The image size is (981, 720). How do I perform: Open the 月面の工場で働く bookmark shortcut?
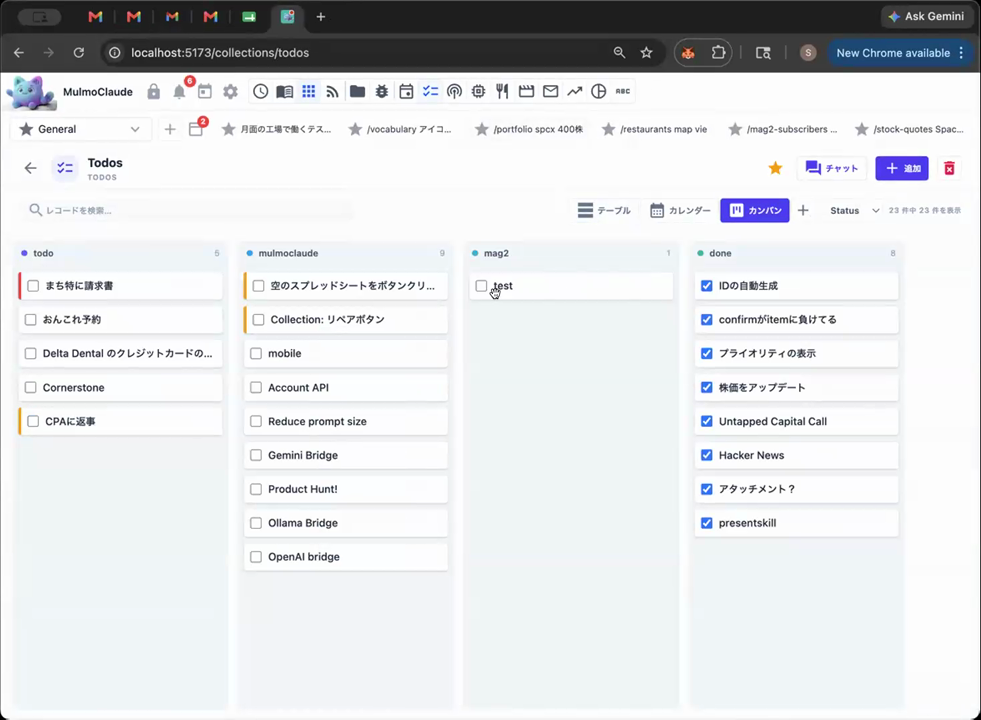tap(277, 129)
